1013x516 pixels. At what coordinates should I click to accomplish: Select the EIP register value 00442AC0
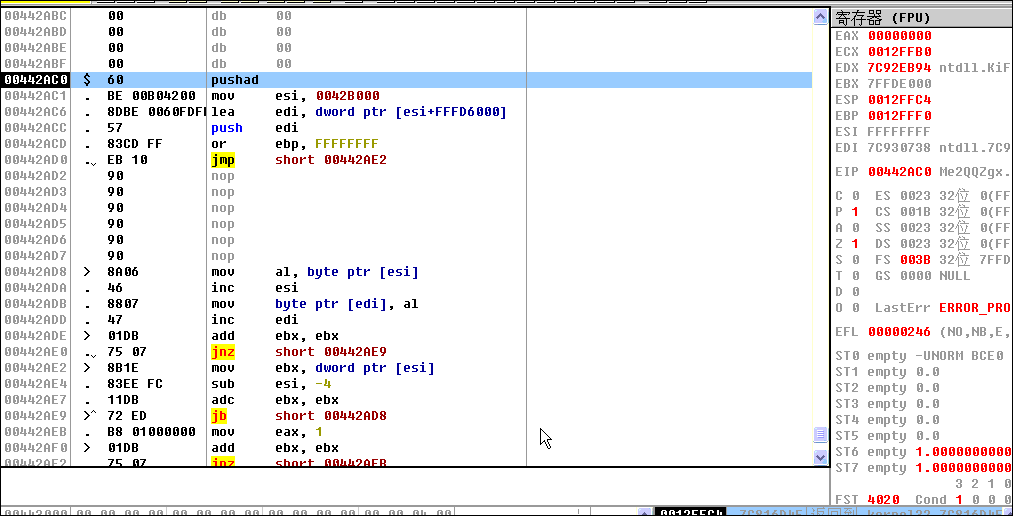coord(899,172)
